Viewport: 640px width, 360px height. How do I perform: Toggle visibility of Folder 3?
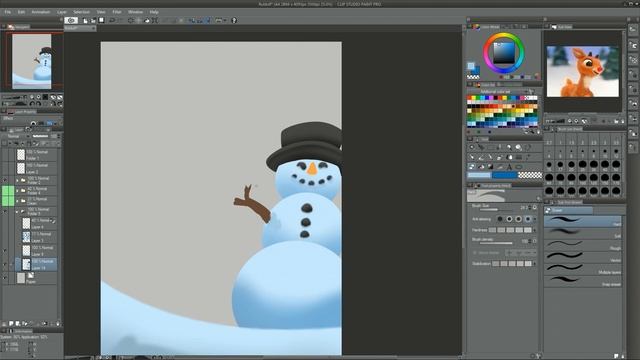(x=4, y=211)
